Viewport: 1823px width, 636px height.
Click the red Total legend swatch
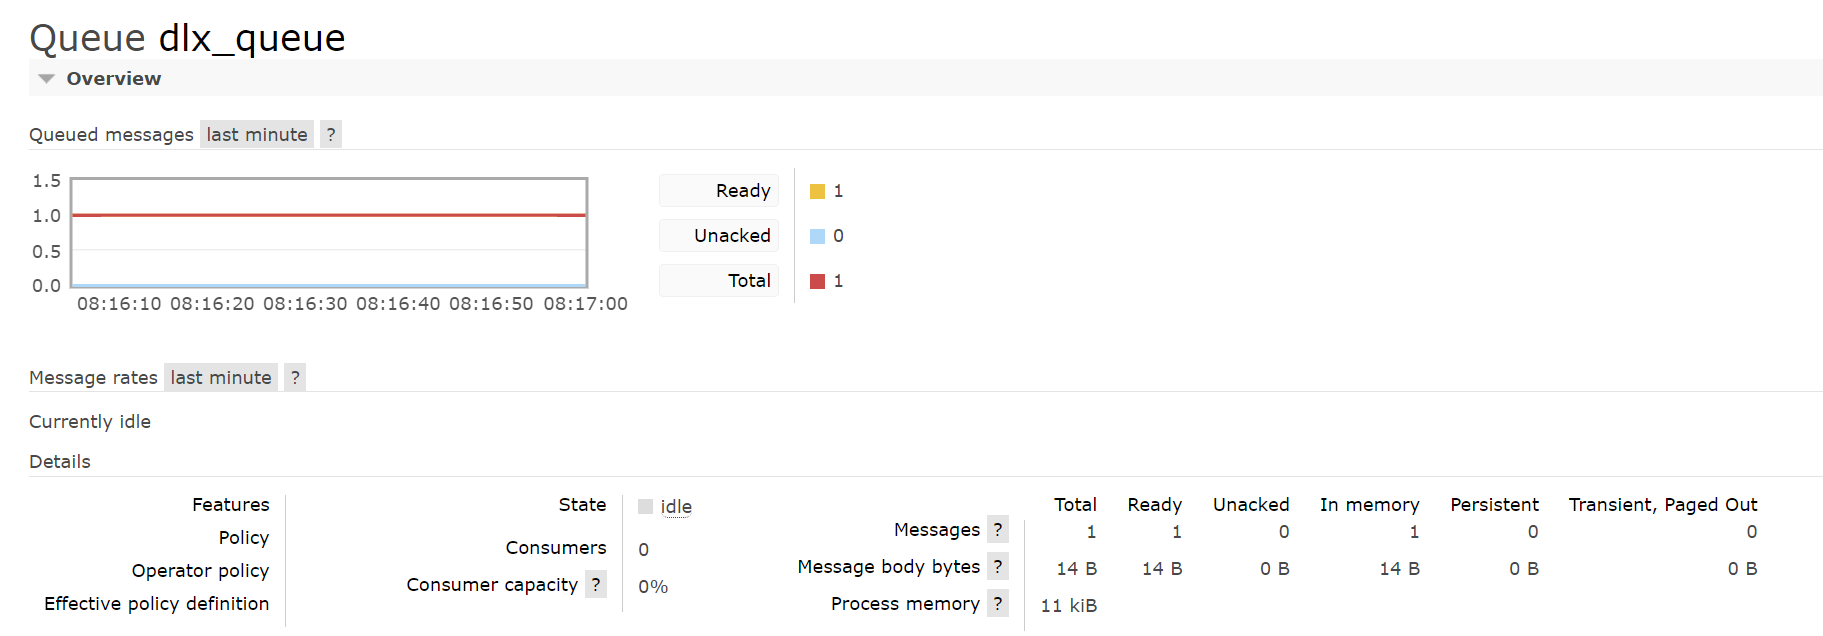pyautogui.click(x=817, y=281)
